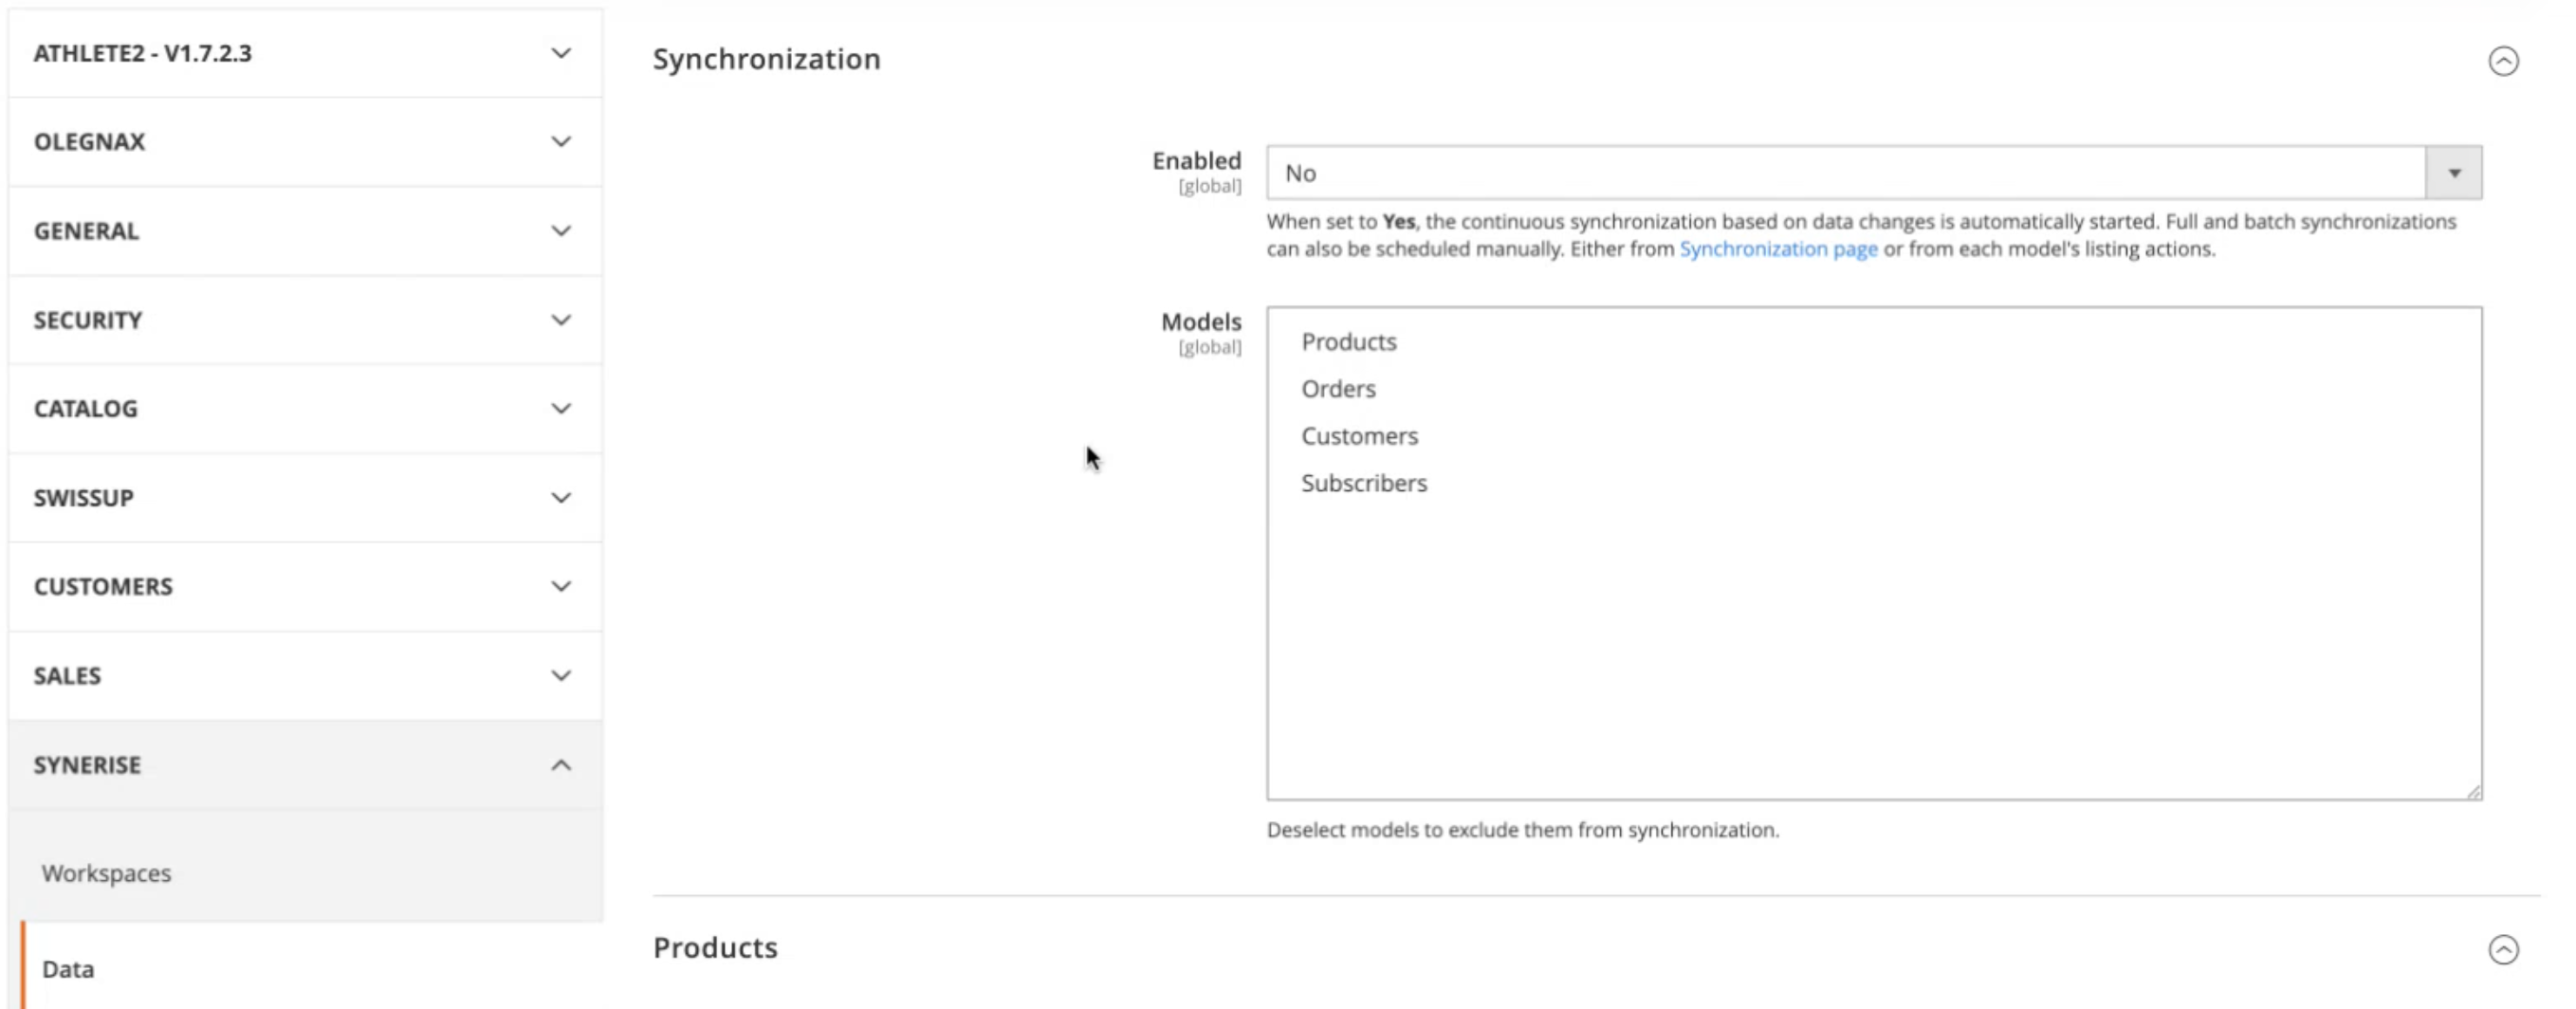Viewport: 2576px width, 1009px height.
Task: Select Customers in the Models list
Action: pos(1359,435)
